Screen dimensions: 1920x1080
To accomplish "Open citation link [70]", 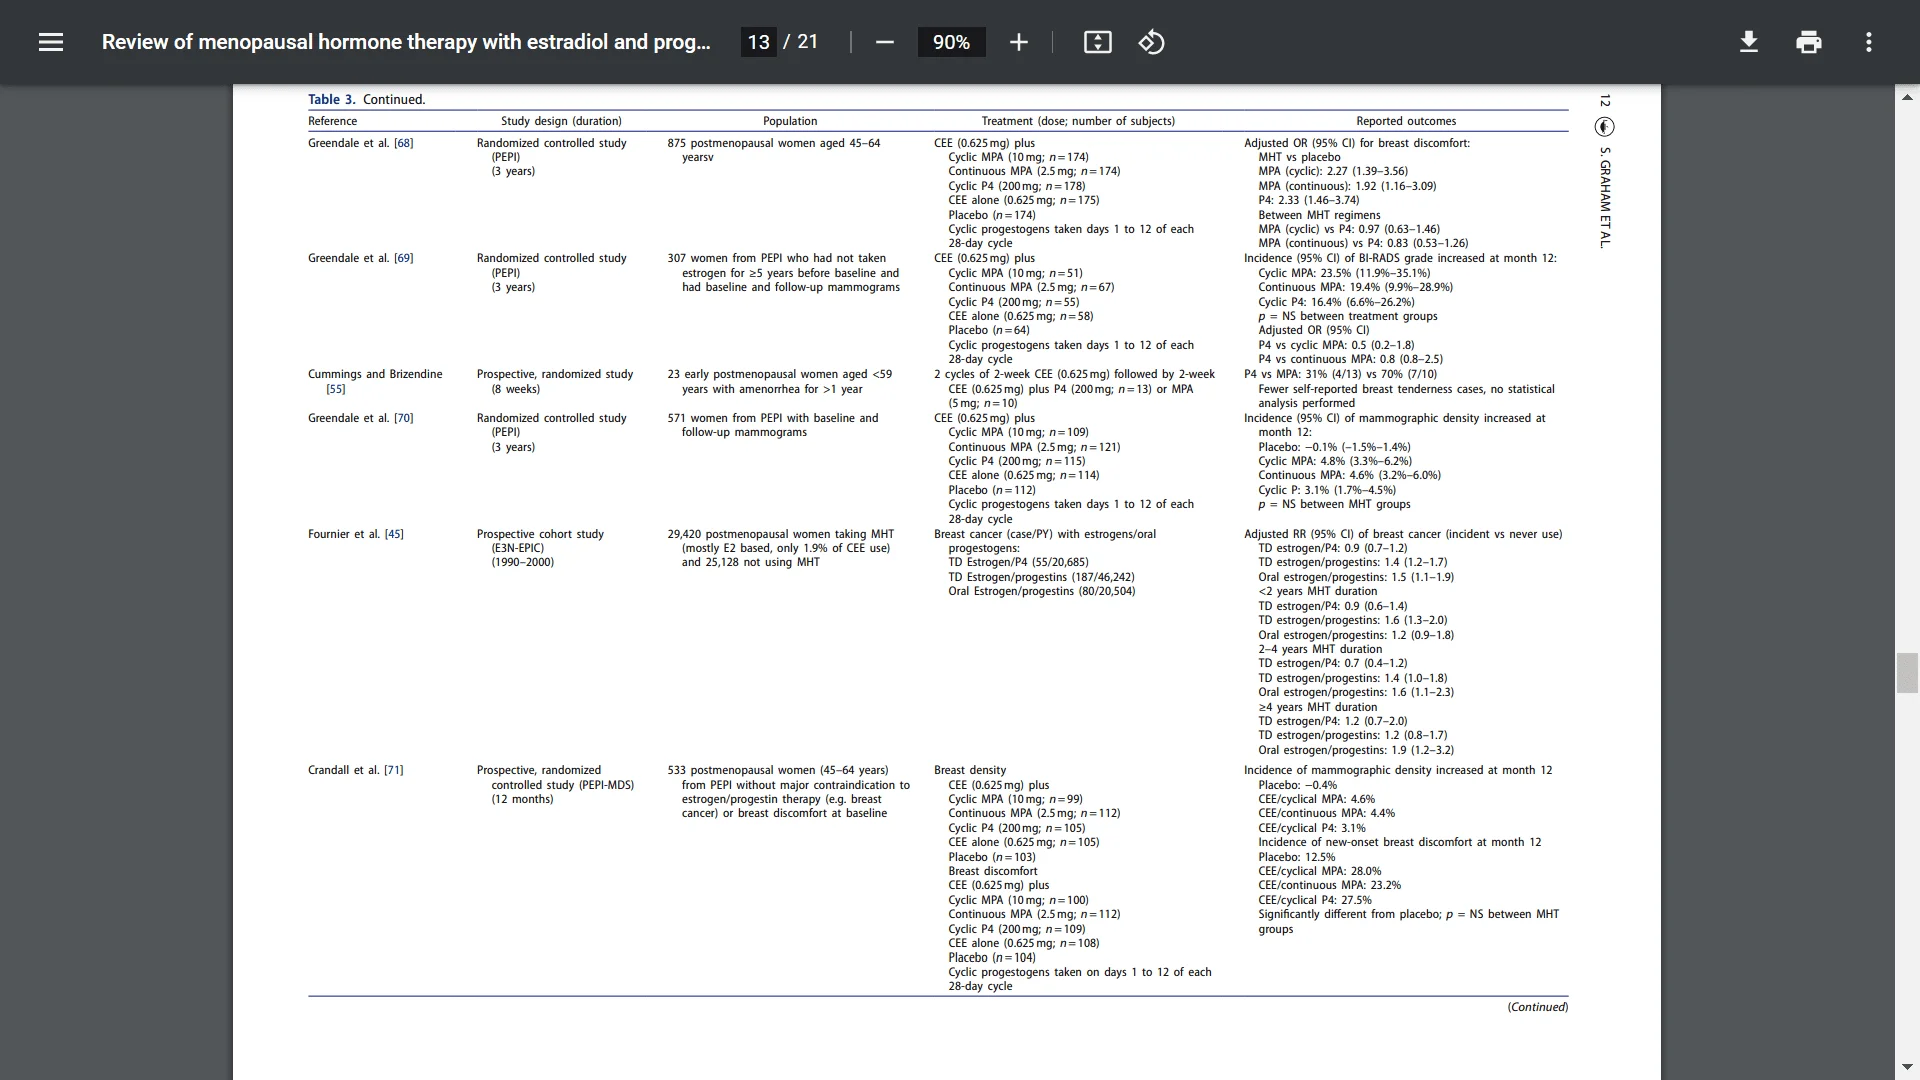I will point(403,418).
